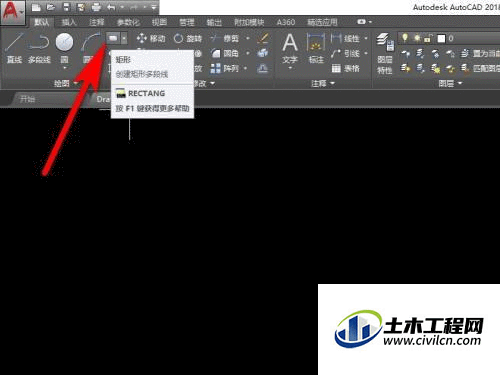The image size is (500, 375).
Task: Select the arc tool icon
Action: (x=91, y=43)
